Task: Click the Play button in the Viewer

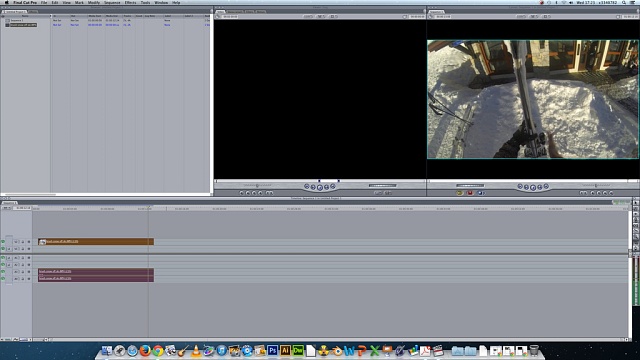Action: (x=320, y=187)
